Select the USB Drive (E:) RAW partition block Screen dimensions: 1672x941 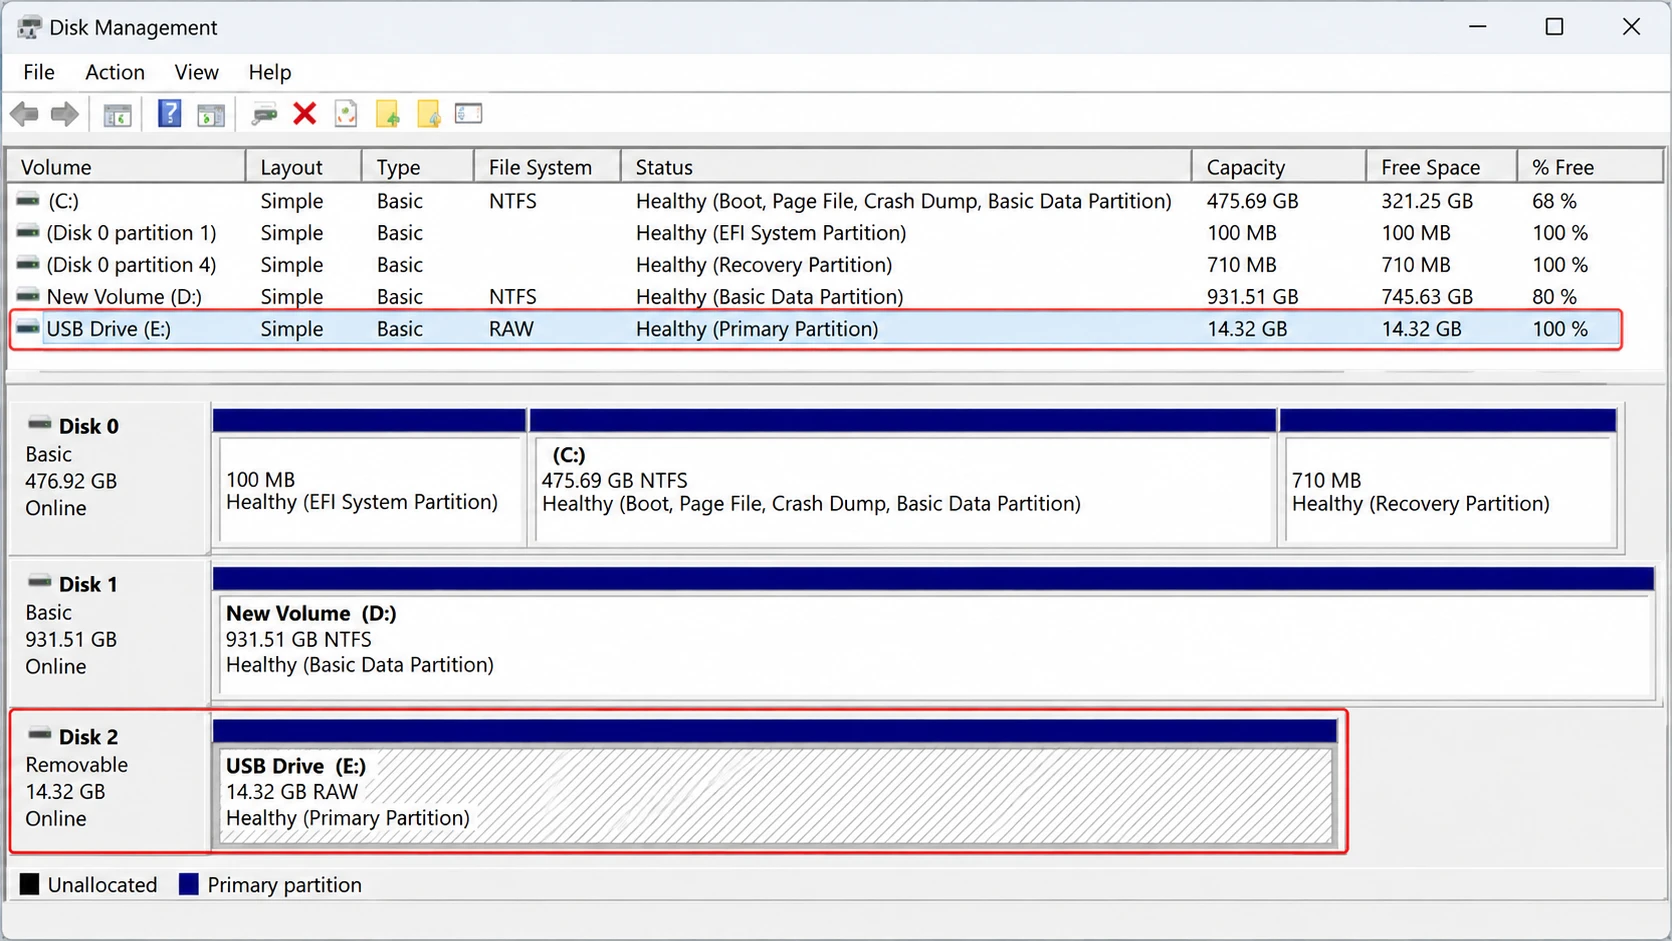pyautogui.click(x=775, y=782)
